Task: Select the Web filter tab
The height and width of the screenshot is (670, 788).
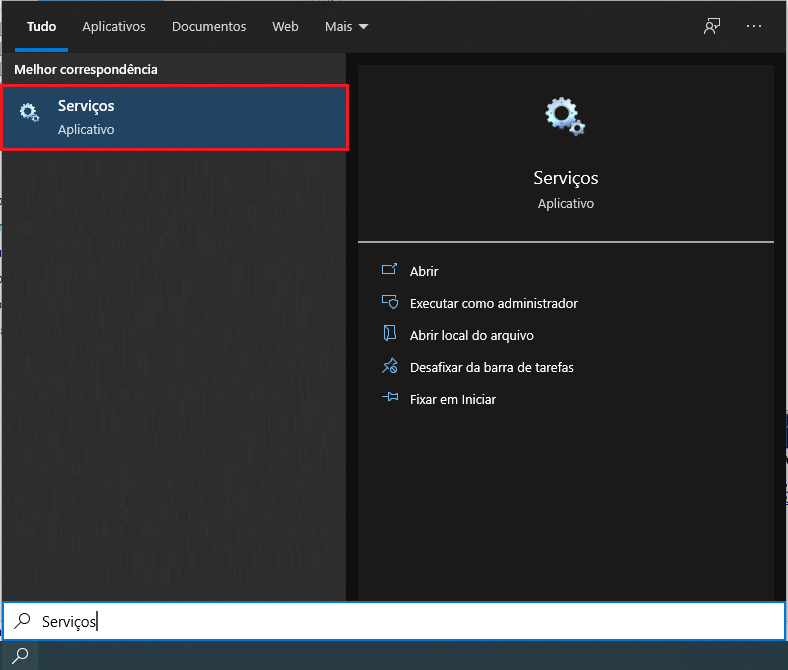Action: coord(285,27)
